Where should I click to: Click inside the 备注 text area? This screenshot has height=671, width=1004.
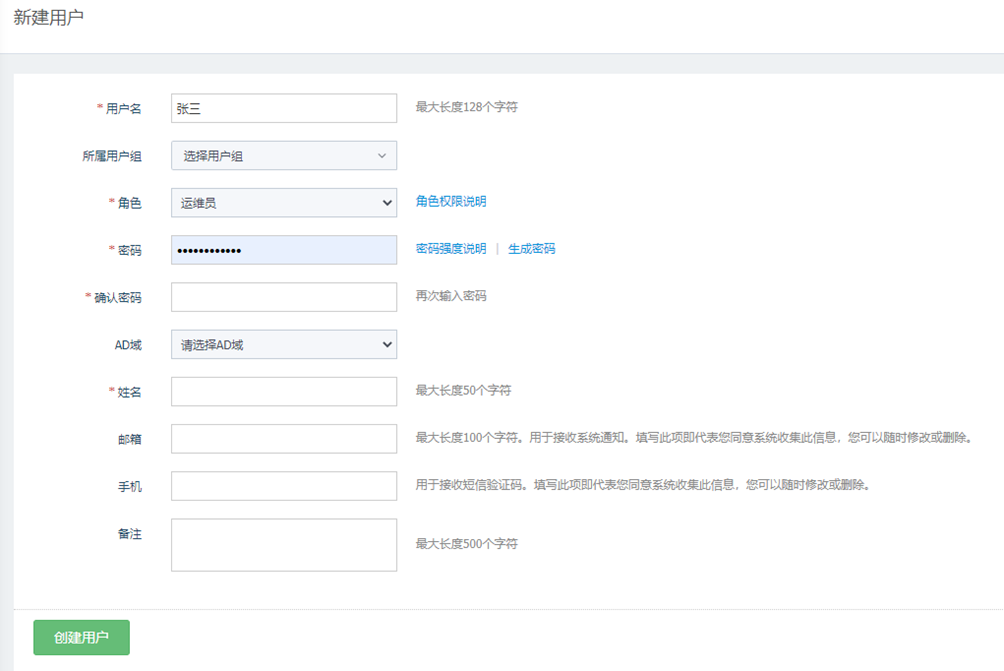click(284, 545)
